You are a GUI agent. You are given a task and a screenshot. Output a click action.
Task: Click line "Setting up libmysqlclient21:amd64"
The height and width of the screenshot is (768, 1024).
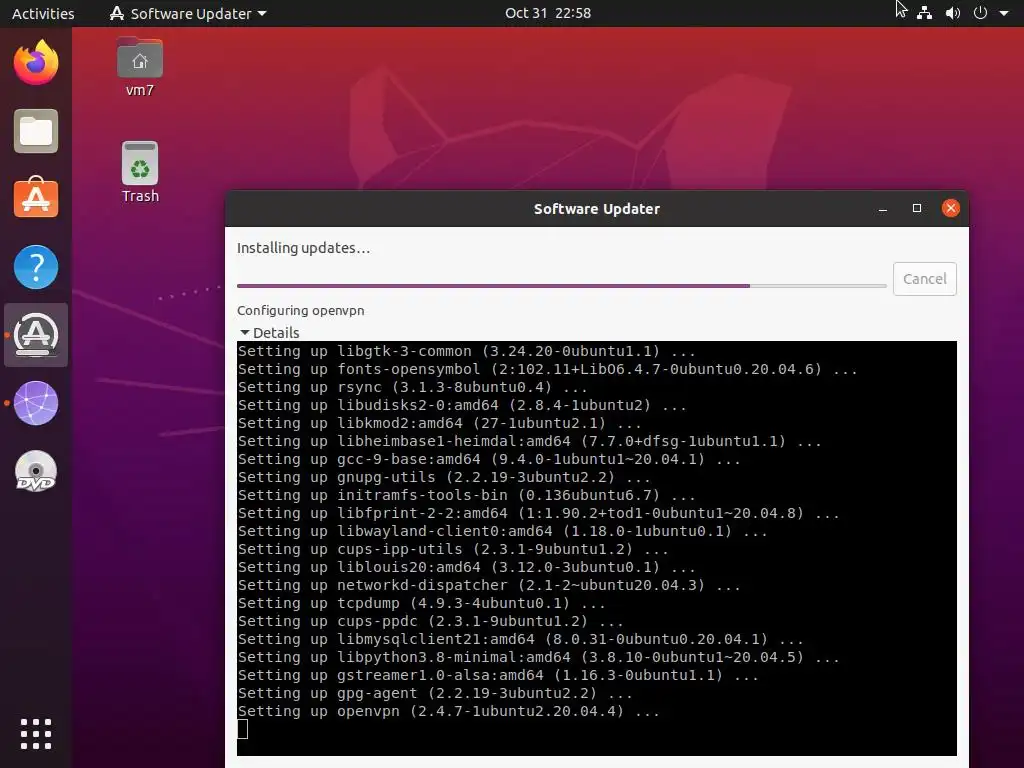coord(520,639)
